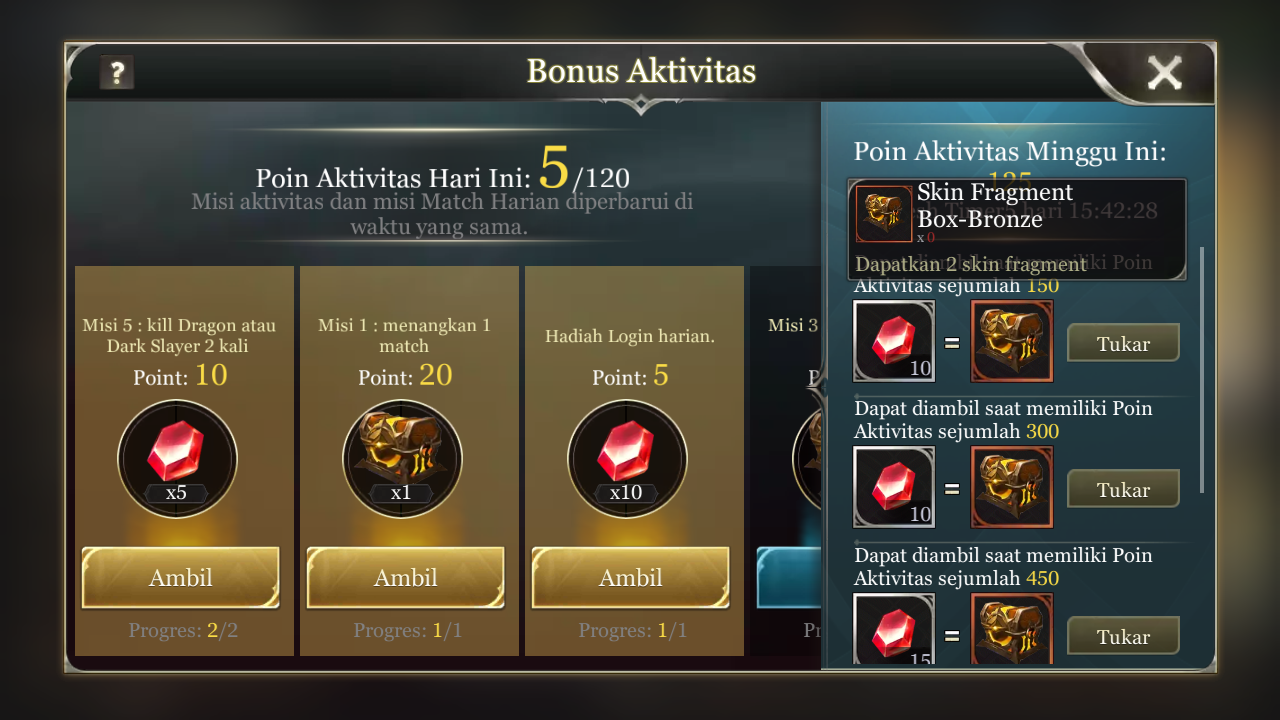Open the question mark help icon
The image size is (1280, 720).
pos(117,72)
